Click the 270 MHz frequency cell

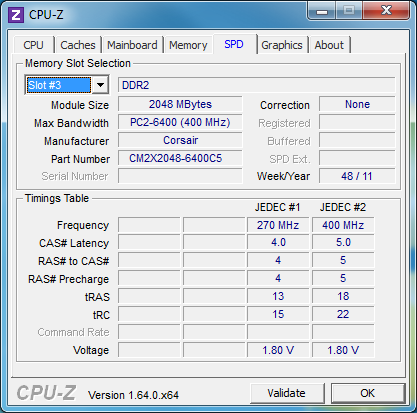[278, 225]
